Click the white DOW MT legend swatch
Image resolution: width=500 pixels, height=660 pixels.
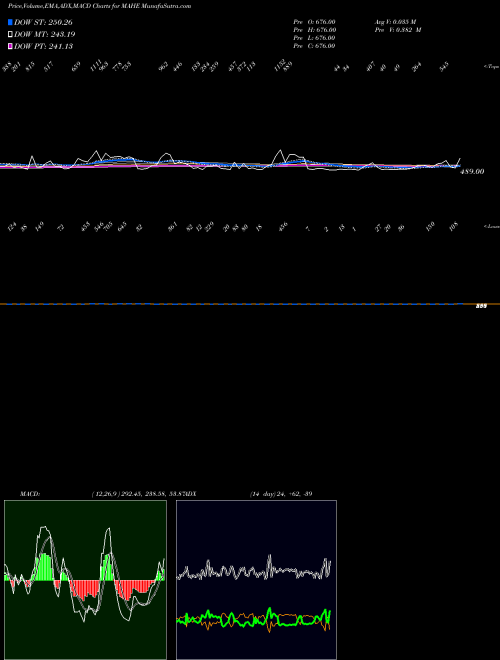10,34
